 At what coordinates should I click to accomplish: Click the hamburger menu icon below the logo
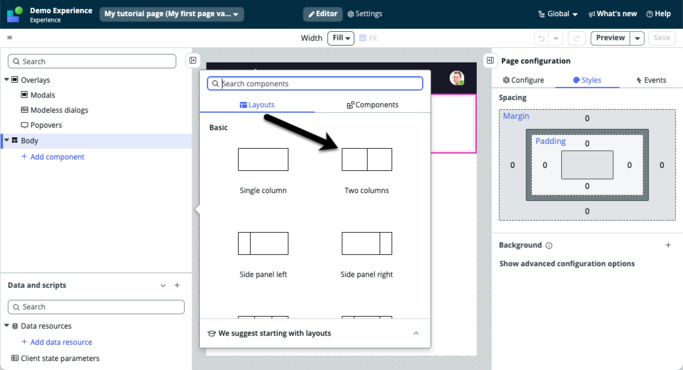point(10,37)
